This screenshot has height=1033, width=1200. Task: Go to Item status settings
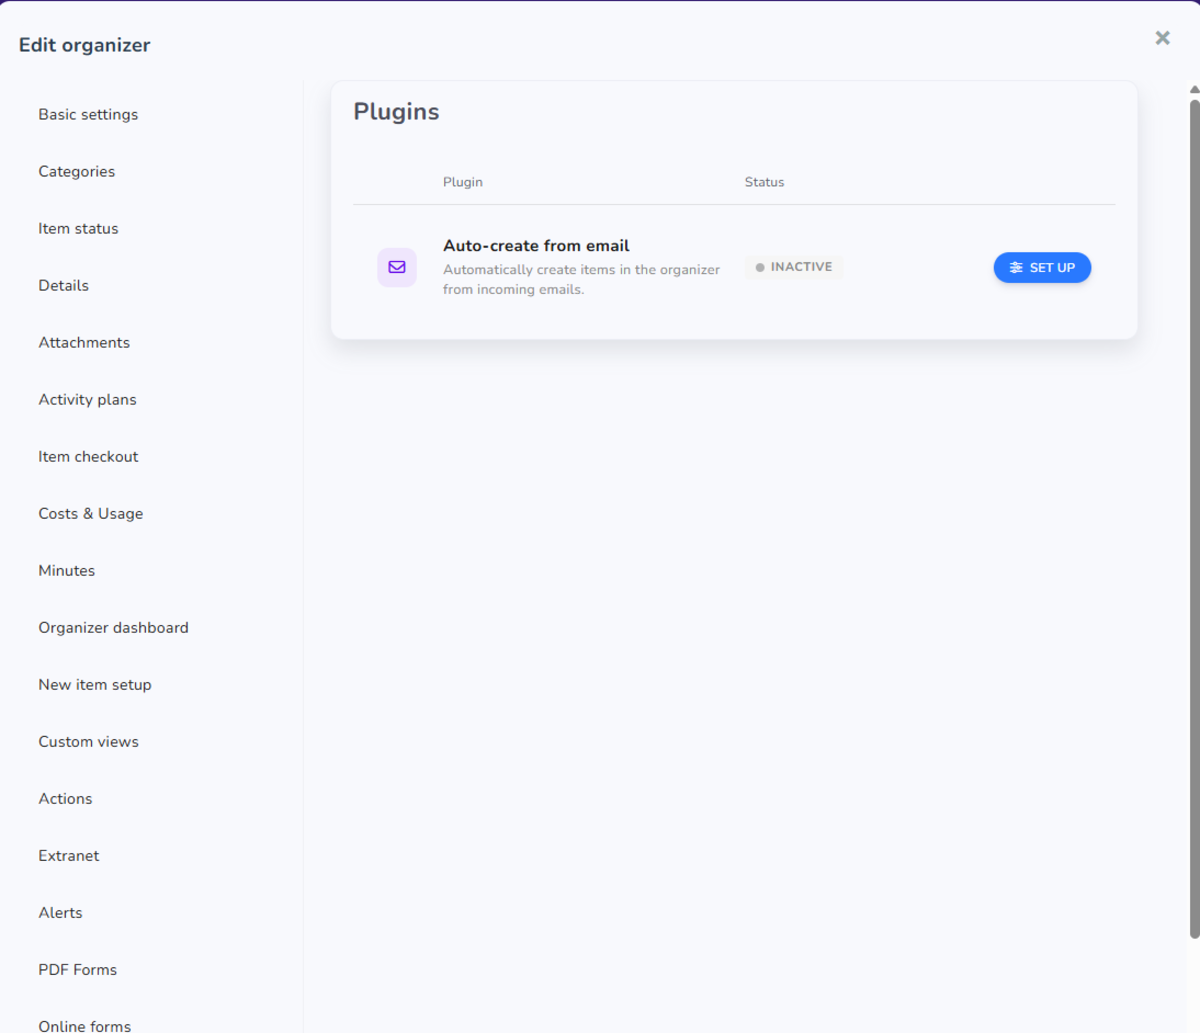point(78,228)
